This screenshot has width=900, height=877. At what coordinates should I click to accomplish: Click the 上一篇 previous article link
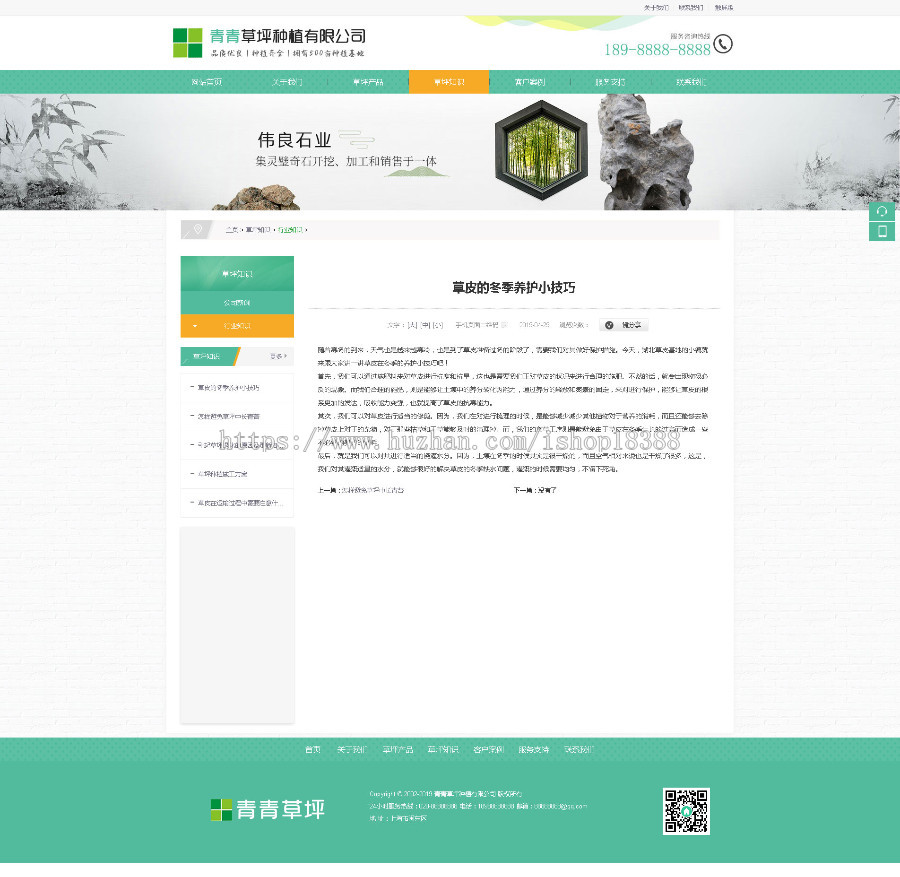(360, 490)
